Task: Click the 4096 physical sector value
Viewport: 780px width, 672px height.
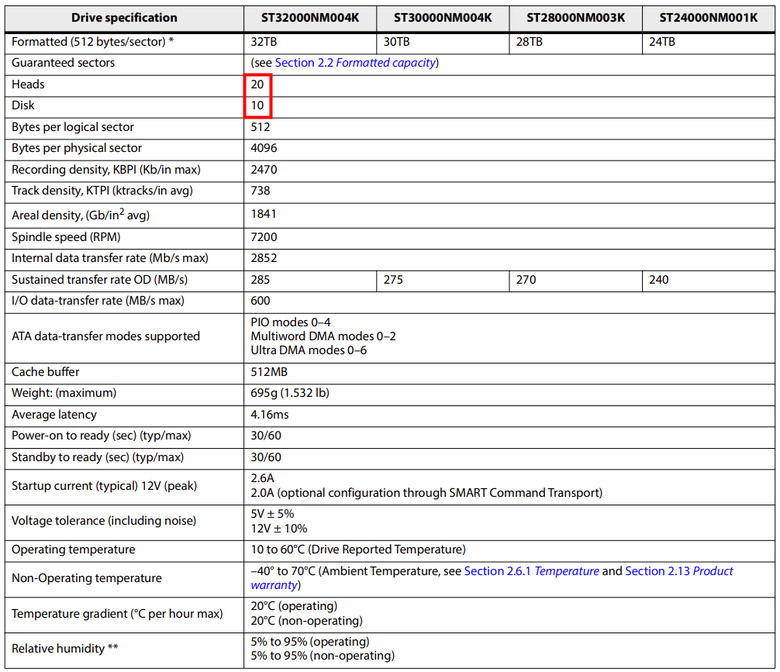Action: pos(264,148)
